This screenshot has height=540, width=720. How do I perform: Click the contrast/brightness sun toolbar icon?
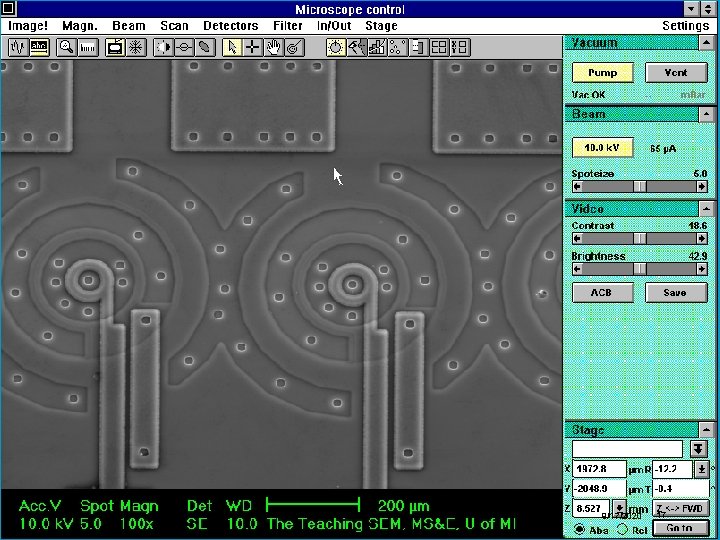click(163, 47)
